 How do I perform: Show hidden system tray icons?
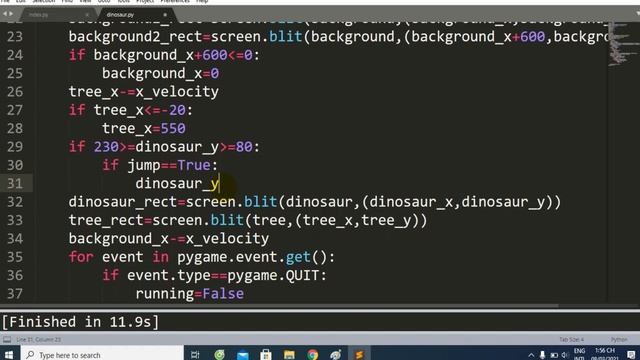pyautogui.click(x=531, y=355)
